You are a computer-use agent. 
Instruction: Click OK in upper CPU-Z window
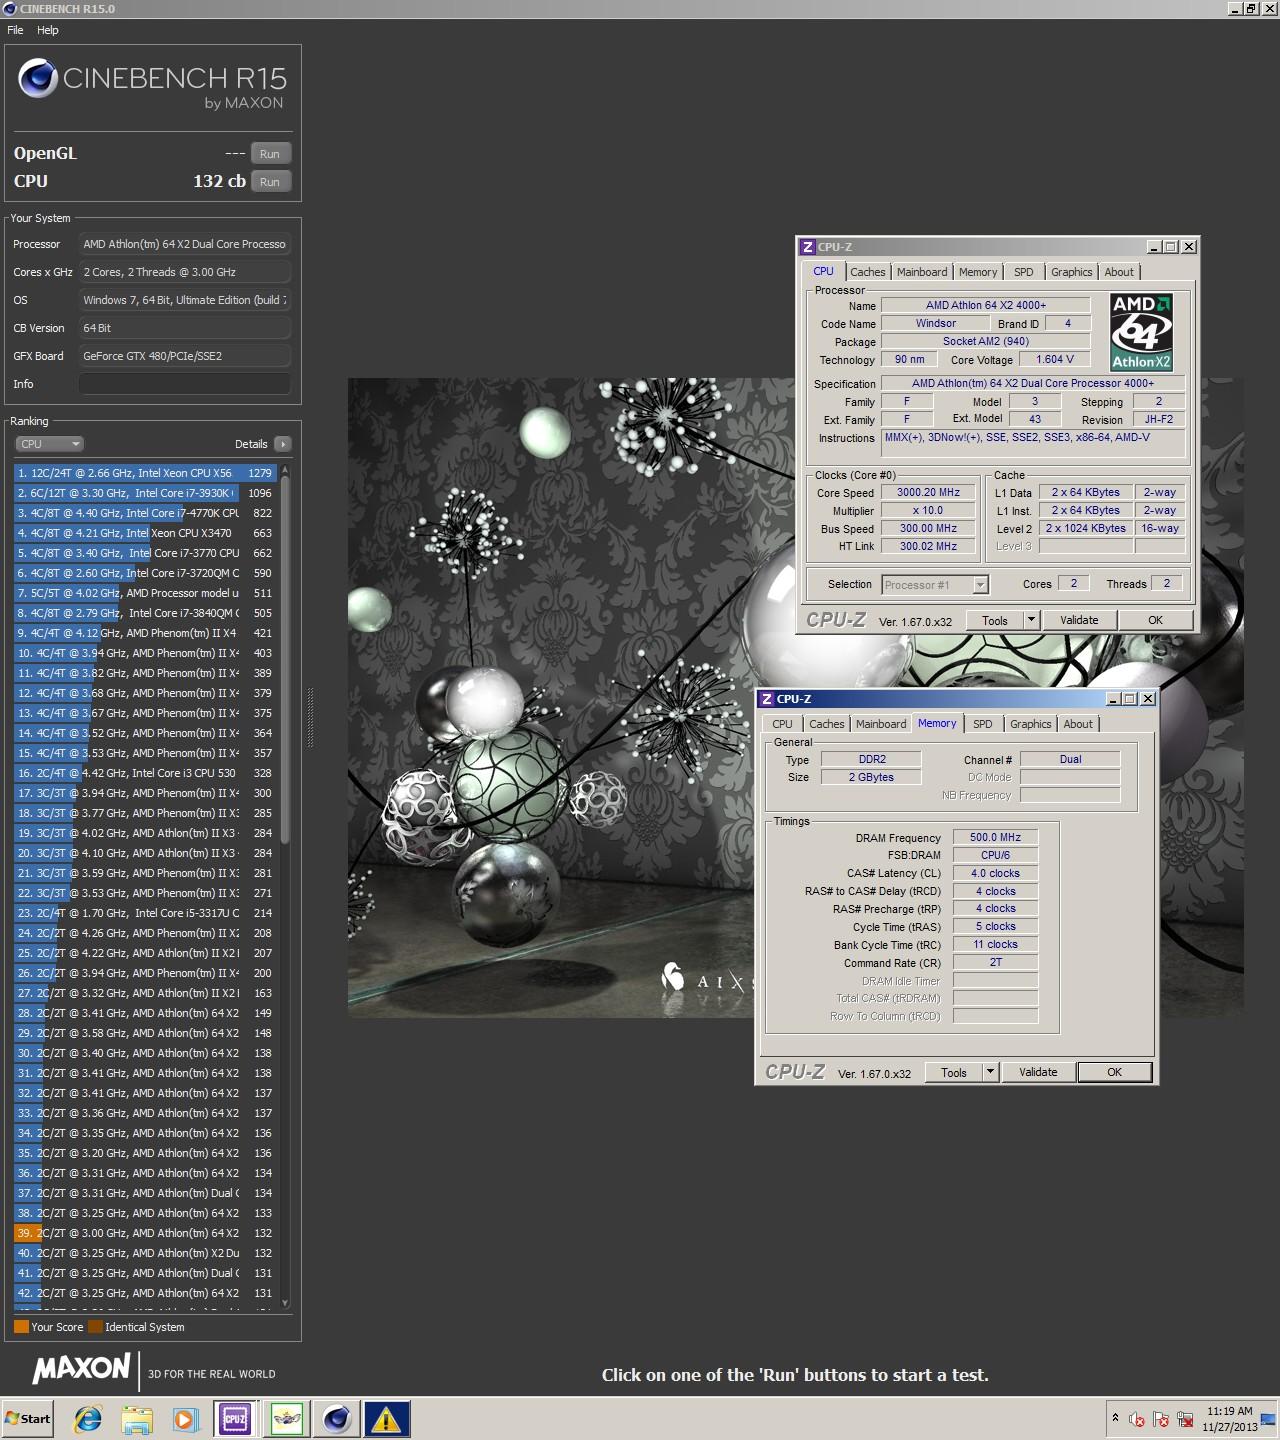(1155, 621)
